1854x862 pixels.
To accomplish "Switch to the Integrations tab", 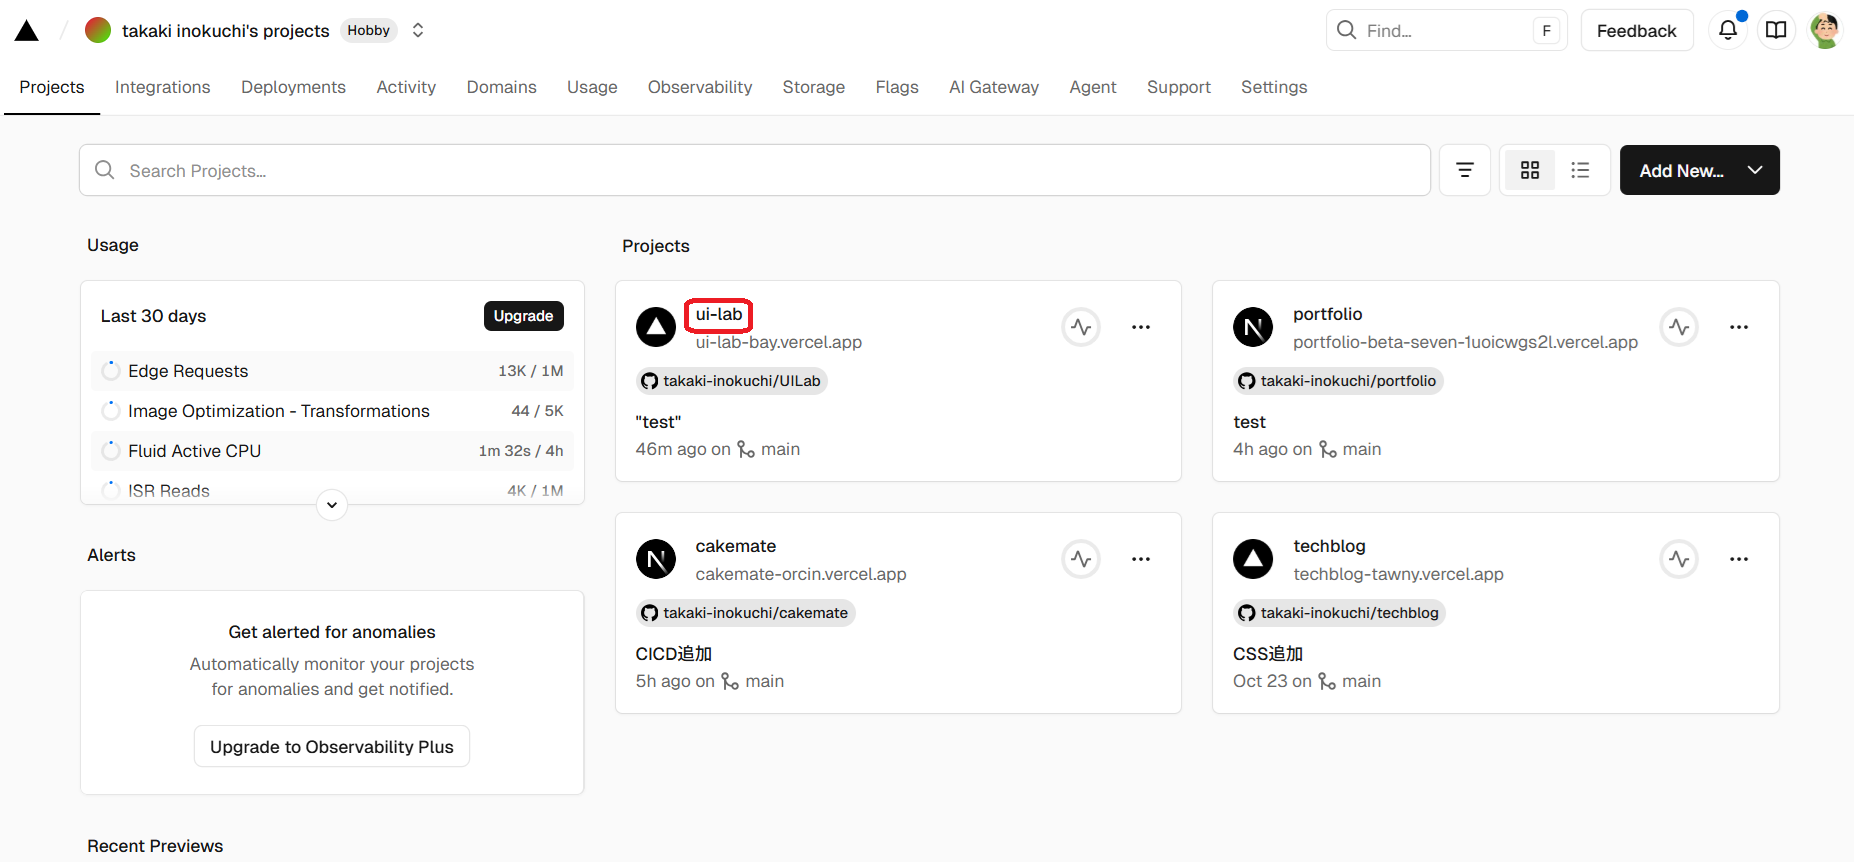I will (163, 87).
